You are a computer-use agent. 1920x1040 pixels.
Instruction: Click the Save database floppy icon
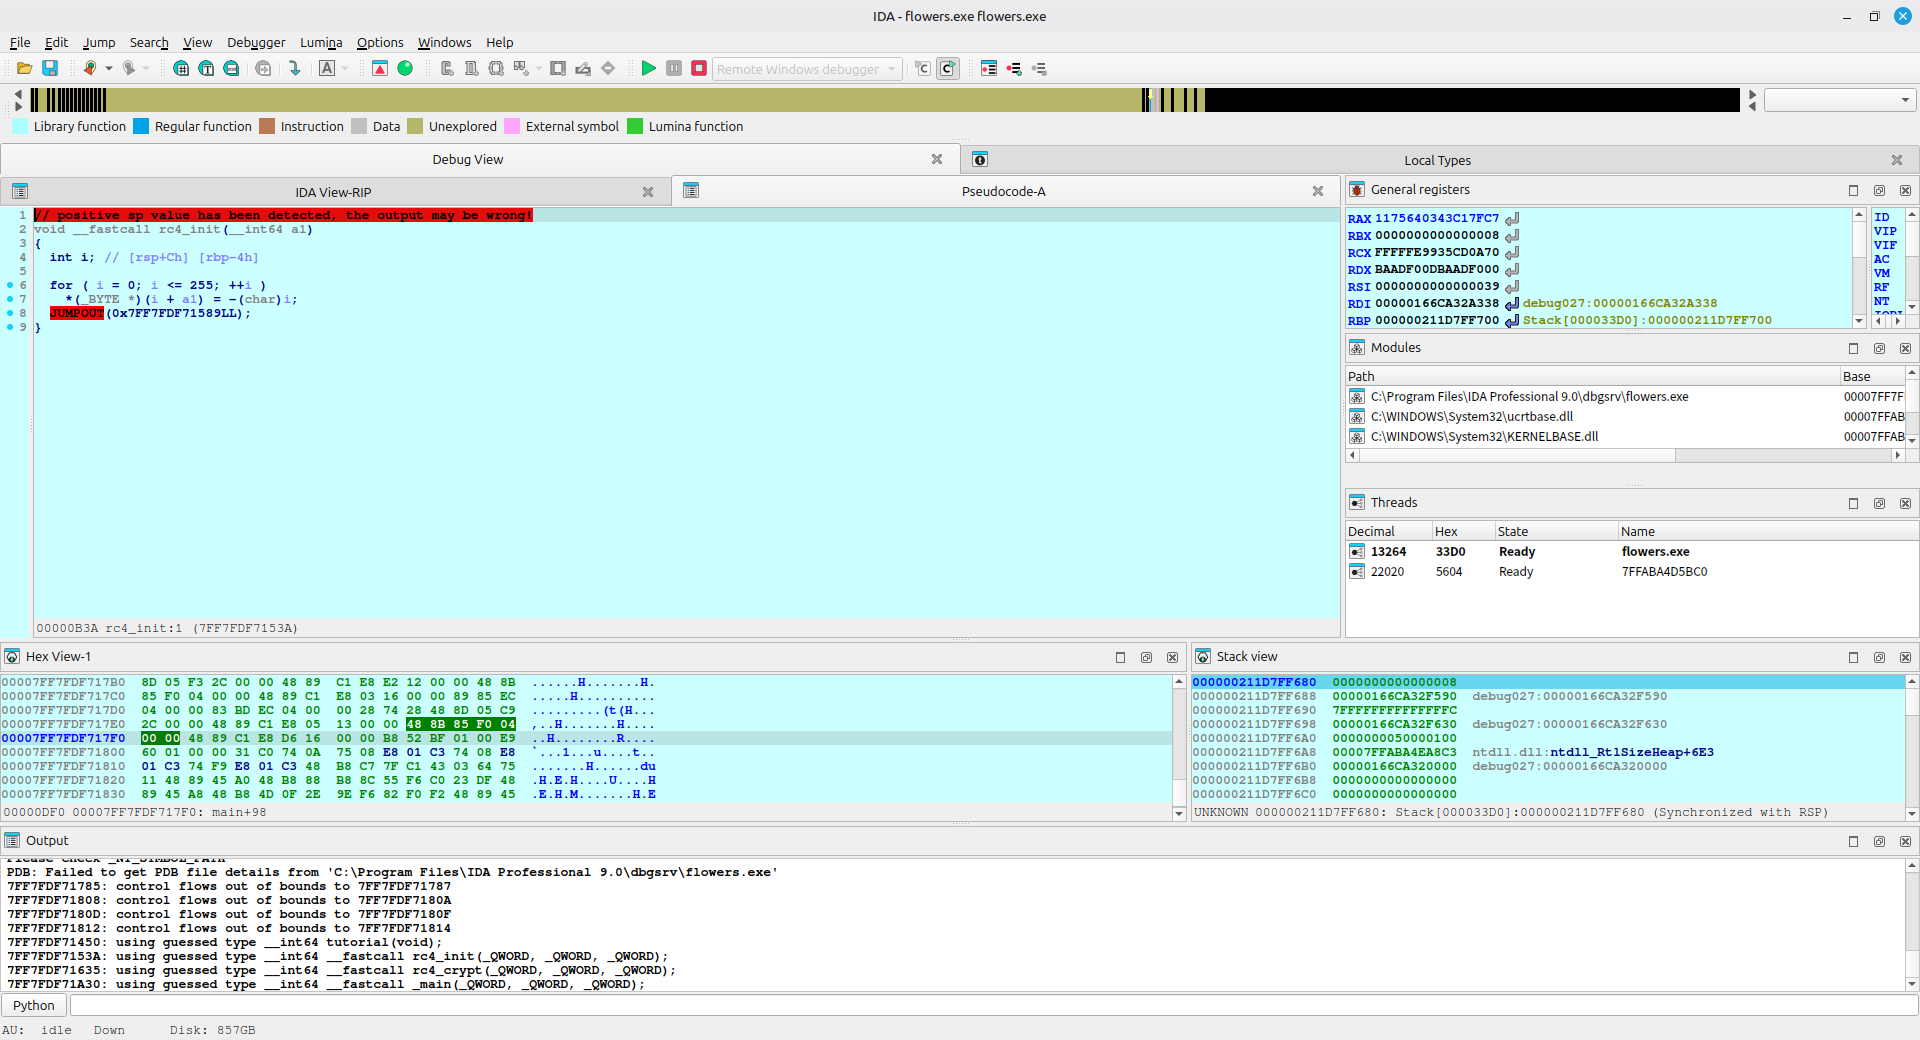[x=50, y=68]
